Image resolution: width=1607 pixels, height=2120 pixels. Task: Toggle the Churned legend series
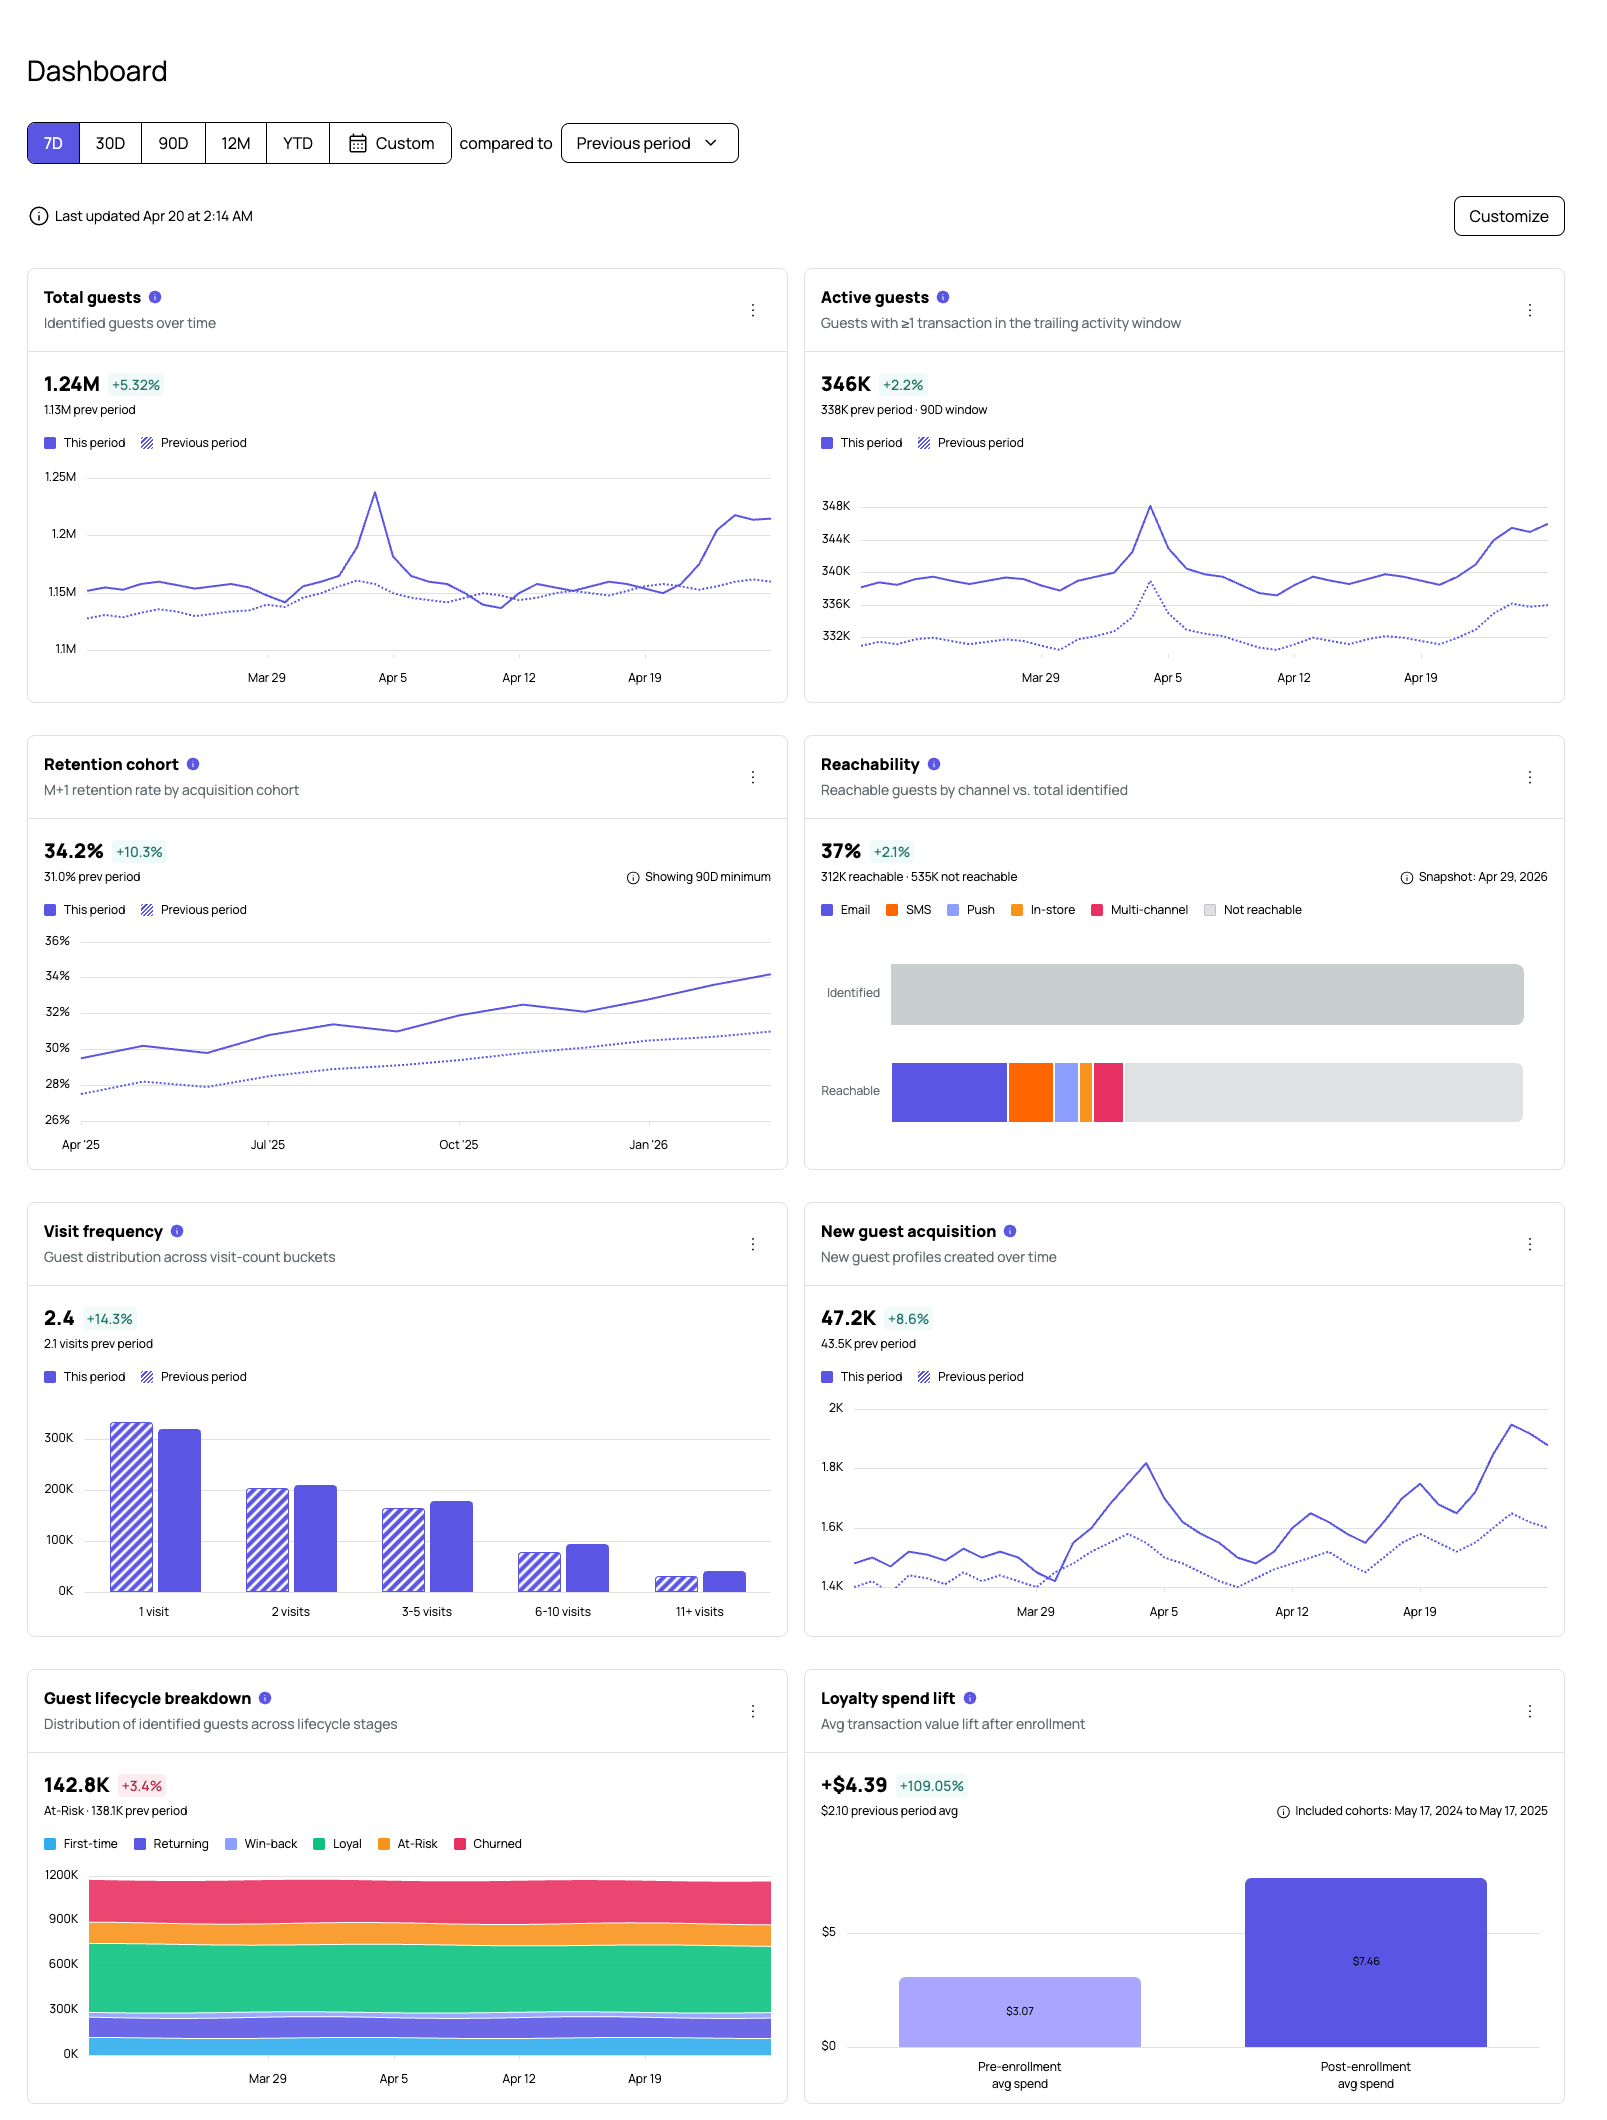pyautogui.click(x=488, y=1844)
